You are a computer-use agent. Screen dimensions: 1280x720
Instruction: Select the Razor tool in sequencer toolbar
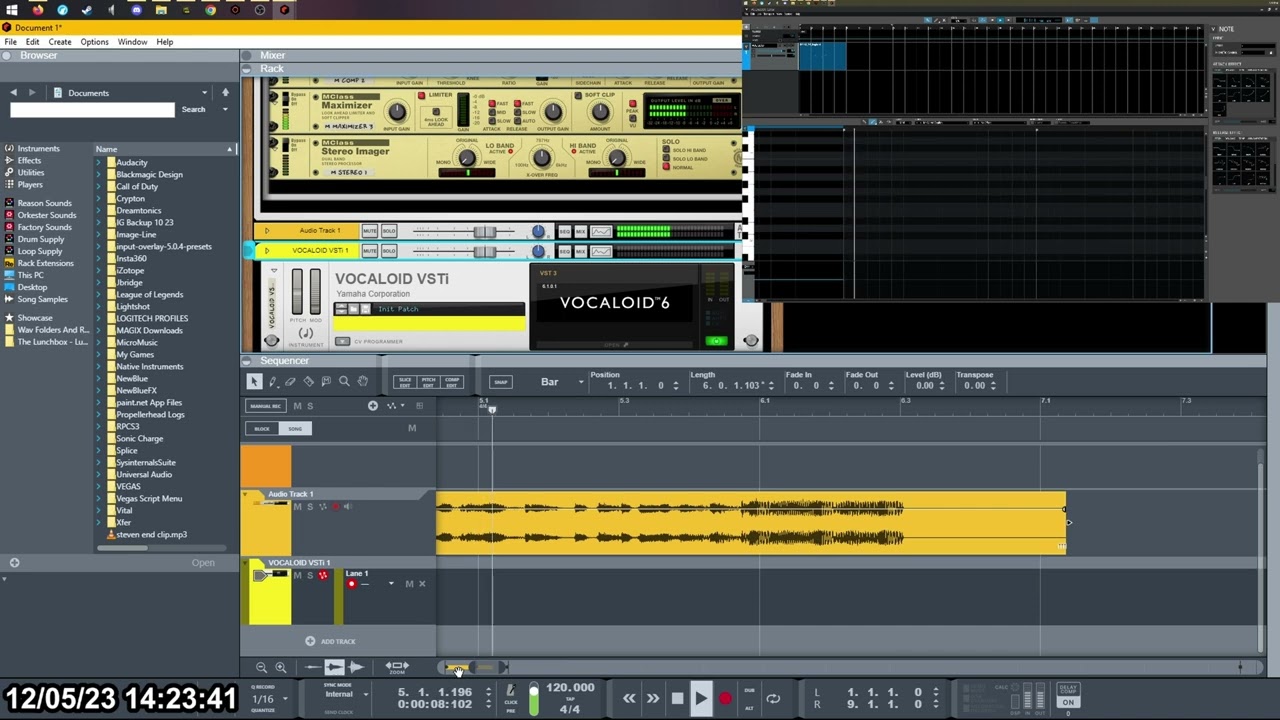tap(308, 381)
